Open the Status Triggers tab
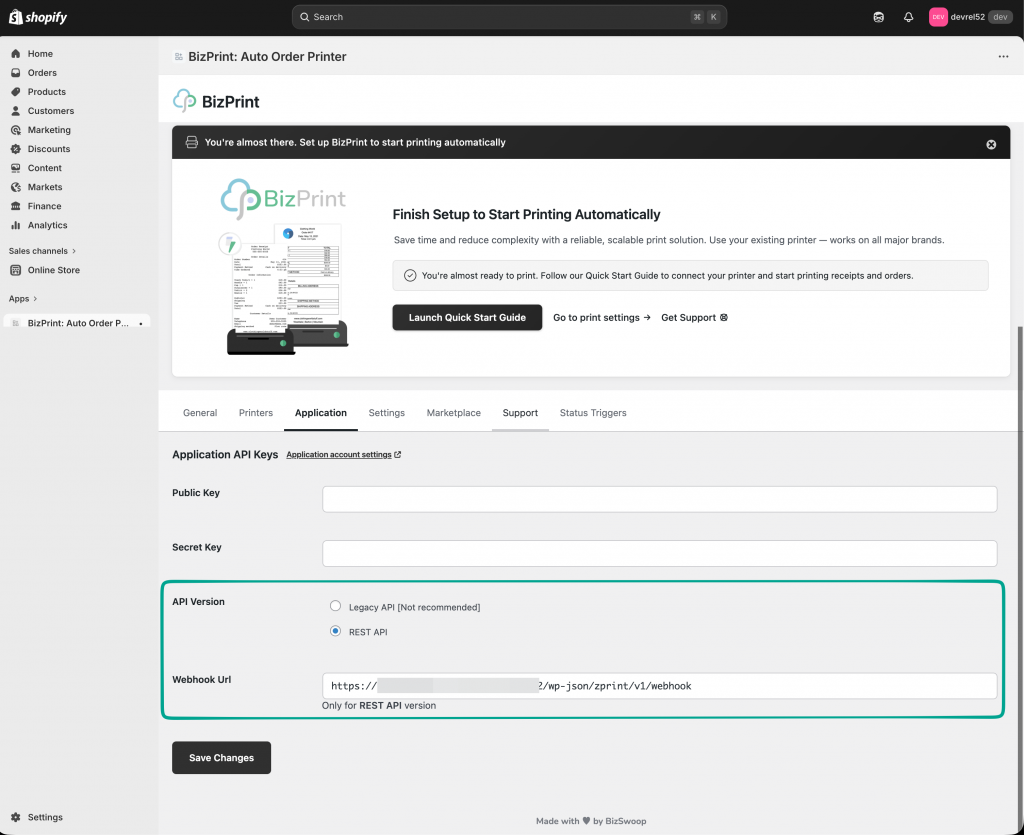This screenshot has width=1024, height=835. [x=593, y=413]
